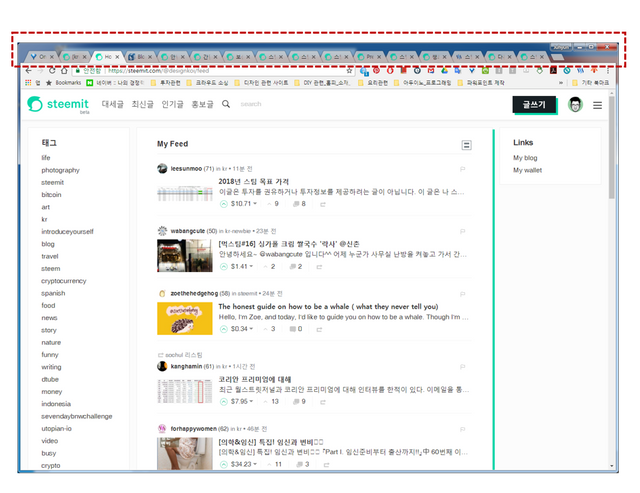Viewport: 640px width, 493px height.
Task: Flag the leesunmoo post
Action: [x=462, y=169]
